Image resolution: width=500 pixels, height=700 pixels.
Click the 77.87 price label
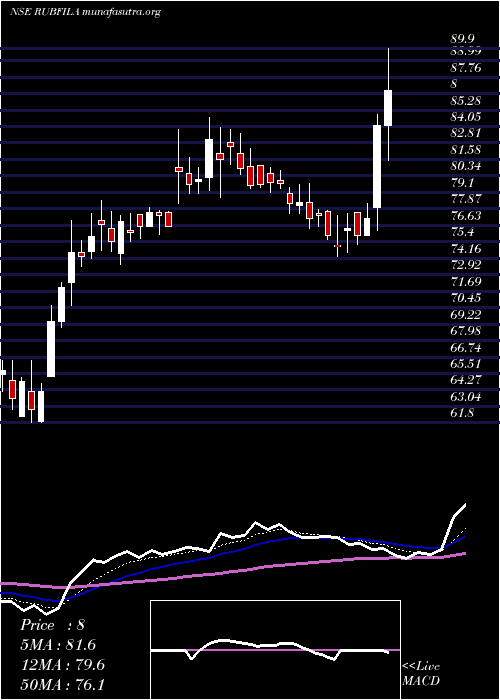[466, 199]
